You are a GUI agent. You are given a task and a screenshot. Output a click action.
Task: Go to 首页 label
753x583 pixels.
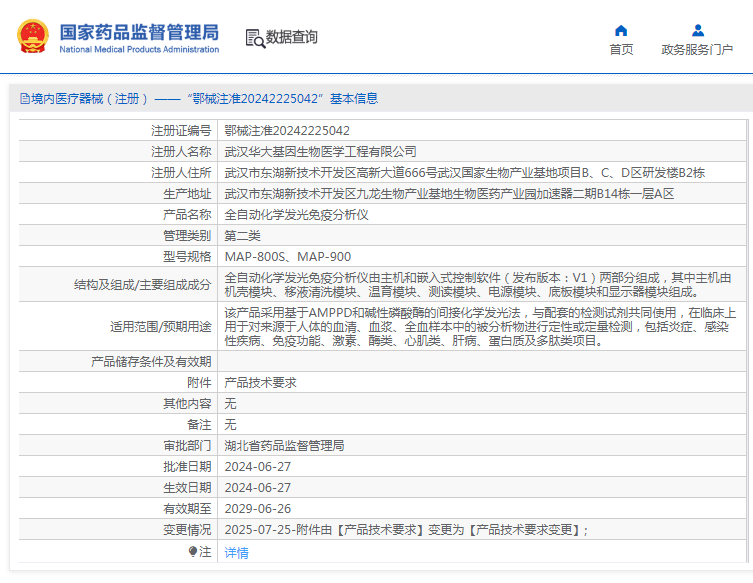point(621,49)
